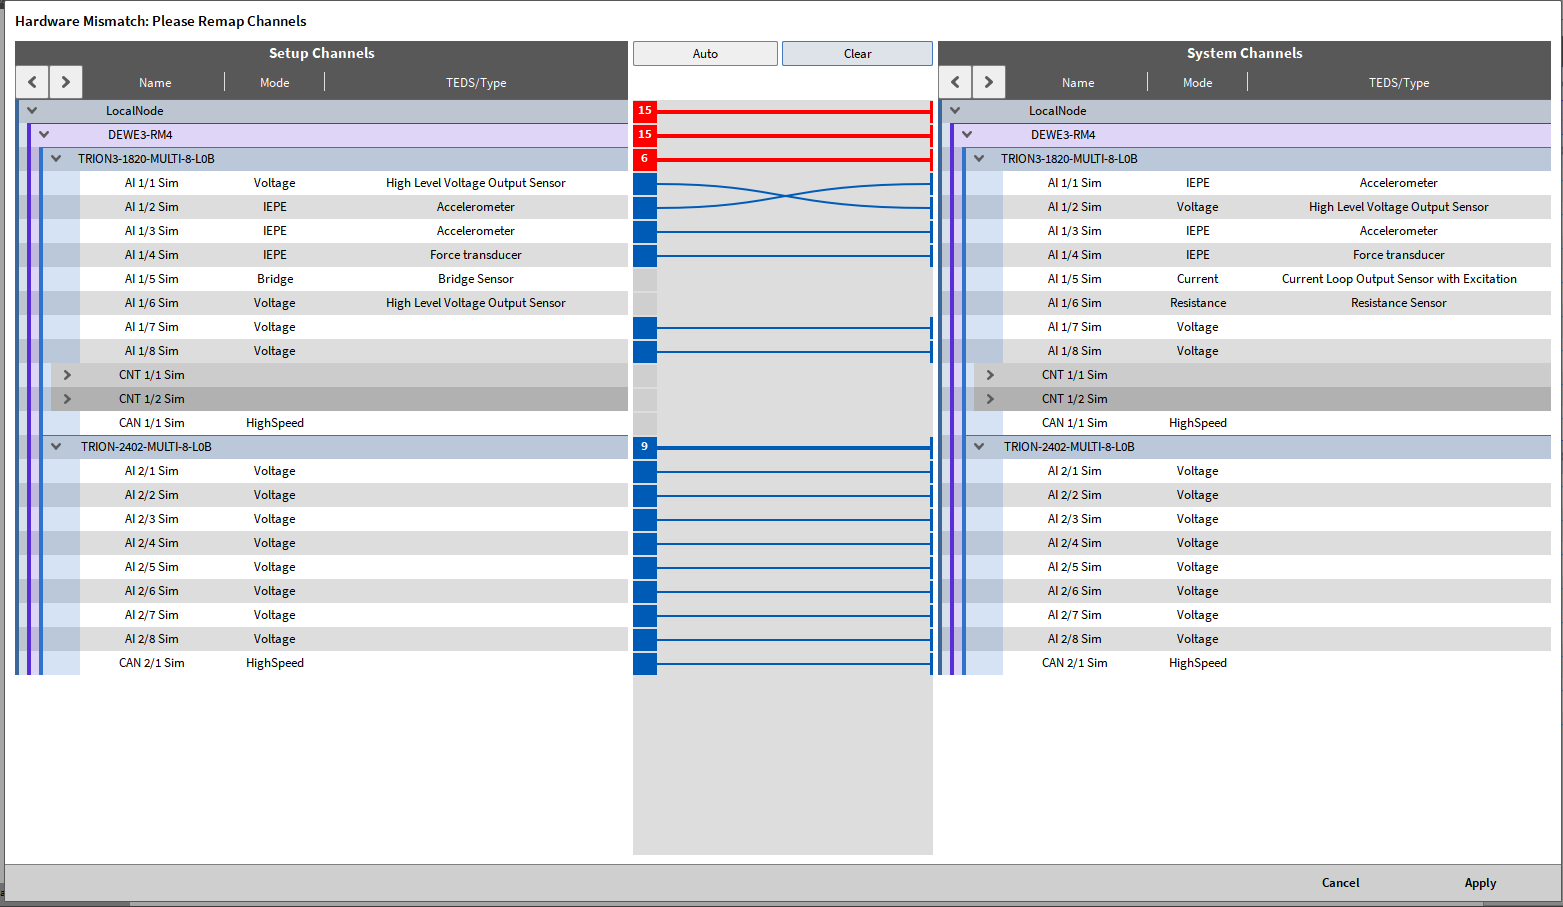Collapse TRION-2402-MULTI-8-L0B in Setup Channels
This screenshot has height=907, width=1563.
56,447
